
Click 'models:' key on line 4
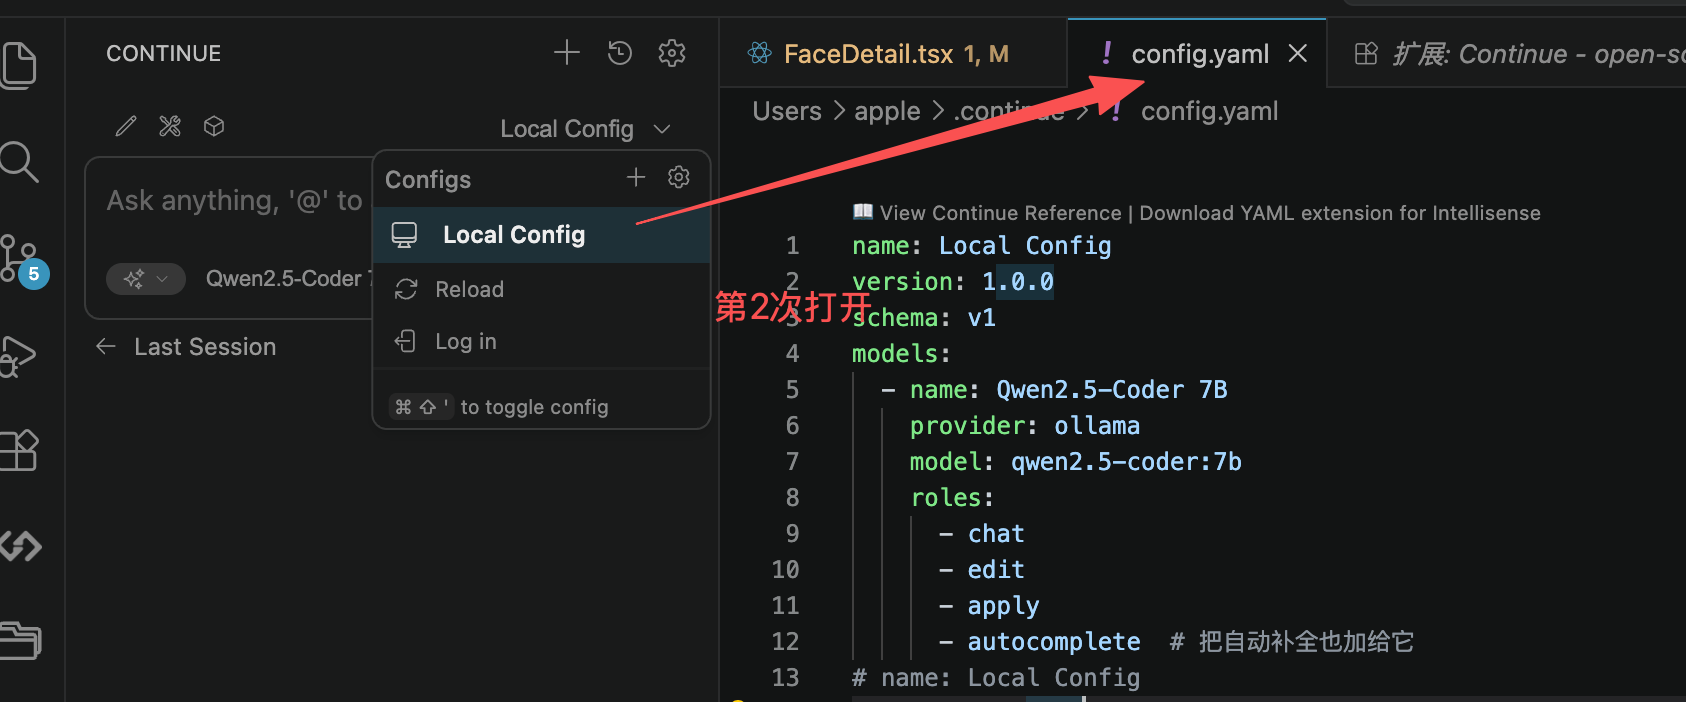901,354
